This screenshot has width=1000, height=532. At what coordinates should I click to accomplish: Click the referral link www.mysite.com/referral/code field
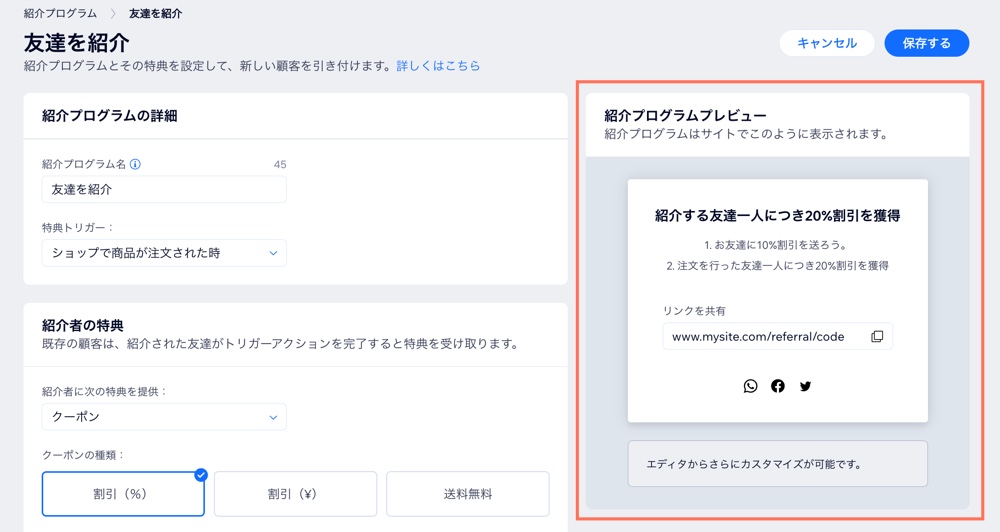point(777,336)
